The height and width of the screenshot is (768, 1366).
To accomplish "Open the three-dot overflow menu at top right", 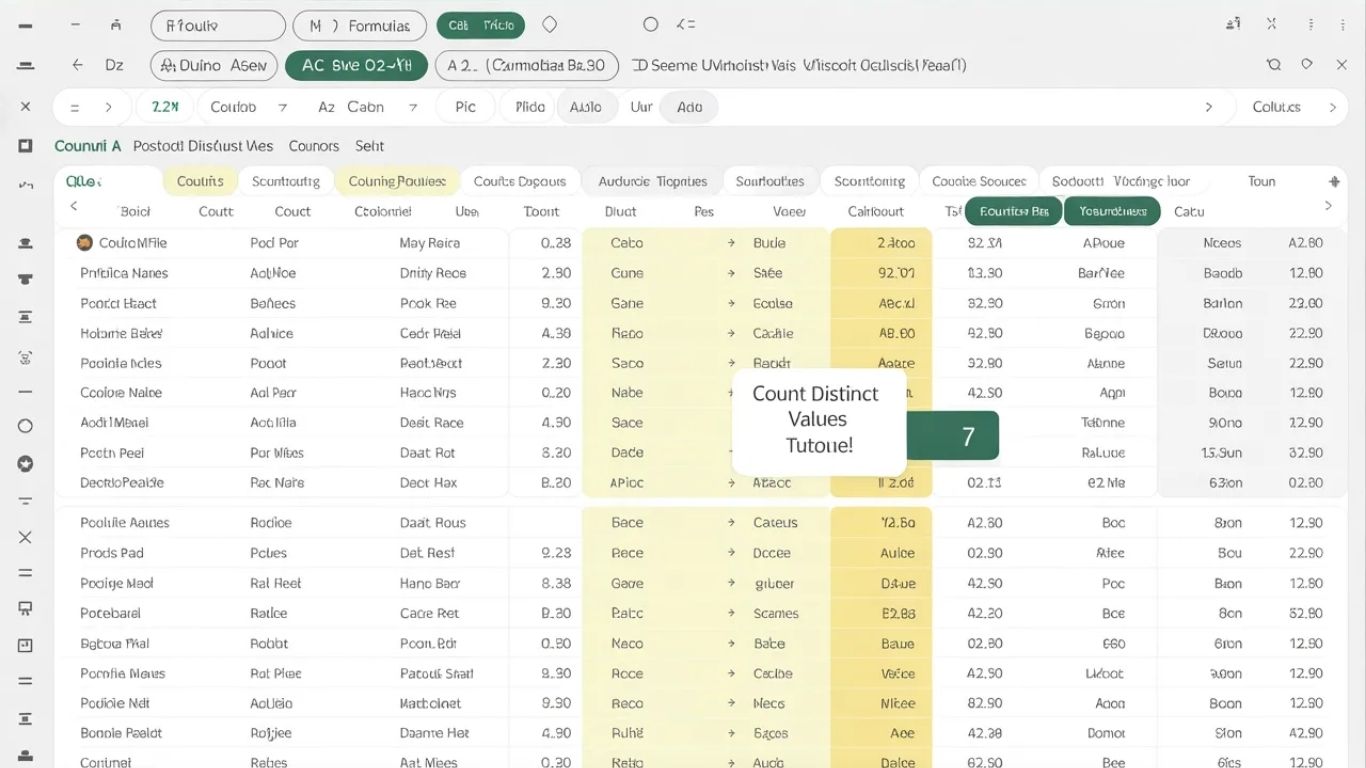I will tap(1309, 24).
